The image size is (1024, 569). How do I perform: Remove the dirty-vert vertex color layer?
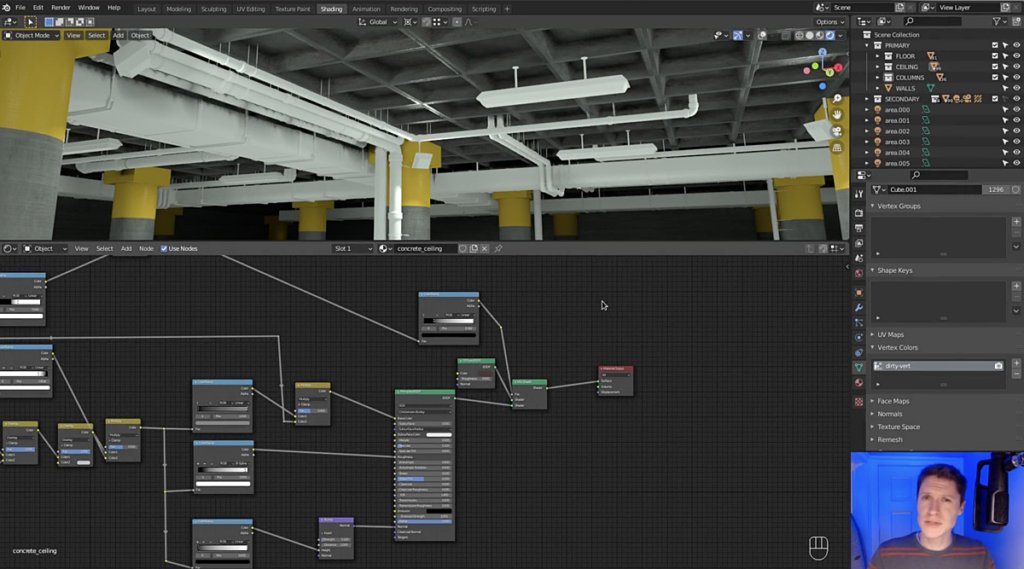1016,374
